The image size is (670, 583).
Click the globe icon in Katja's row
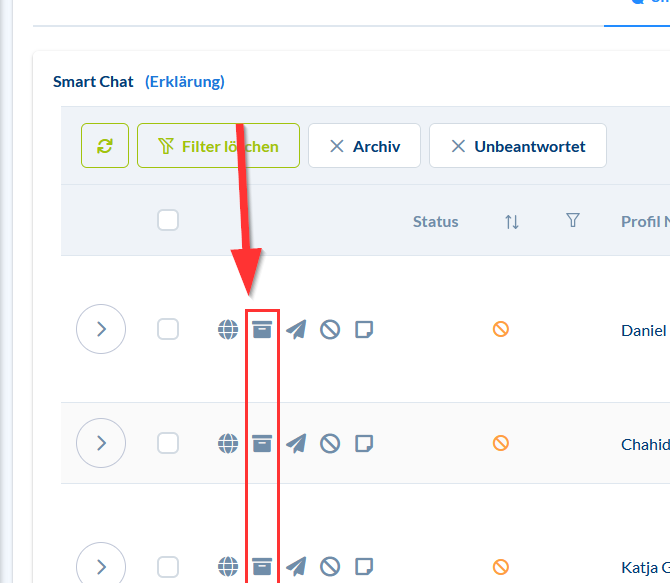pos(228,566)
